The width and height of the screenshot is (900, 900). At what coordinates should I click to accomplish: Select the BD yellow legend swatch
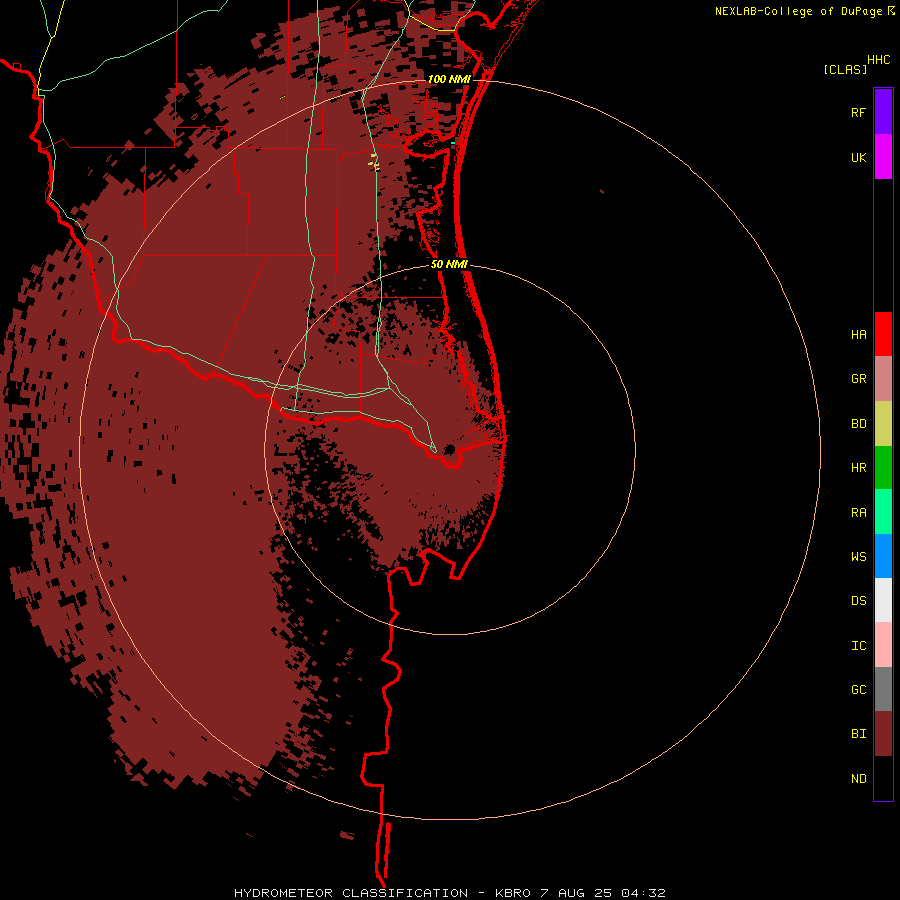point(883,424)
